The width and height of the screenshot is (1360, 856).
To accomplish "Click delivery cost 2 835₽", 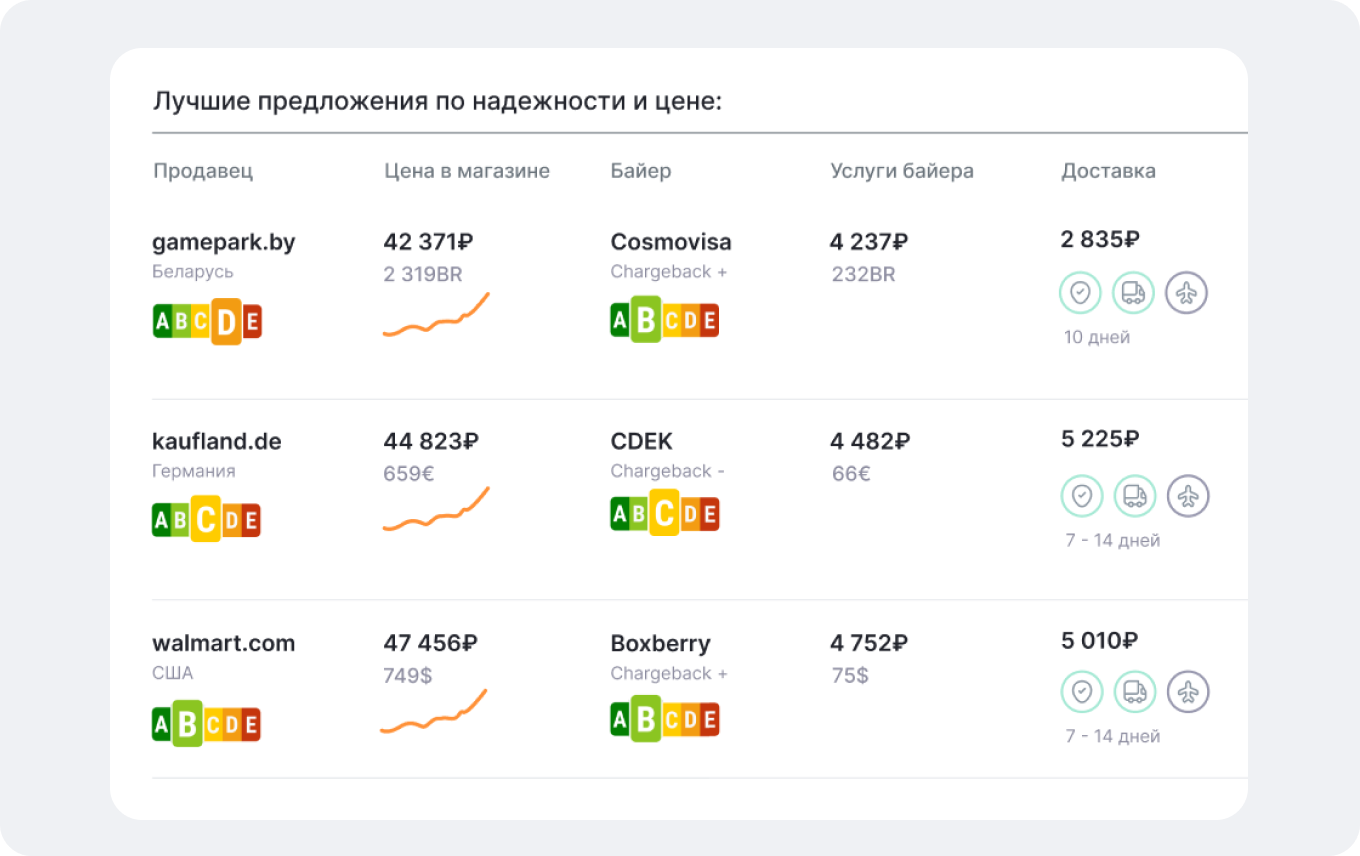I will click(1100, 239).
